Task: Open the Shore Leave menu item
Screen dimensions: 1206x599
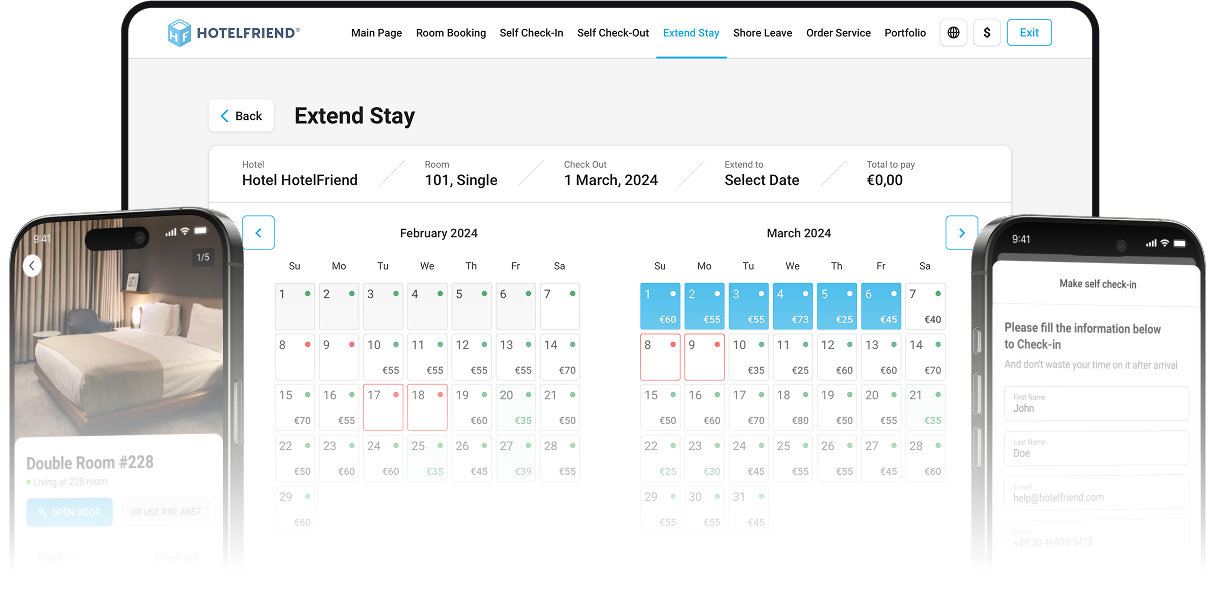Action: click(x=762, y=33)
